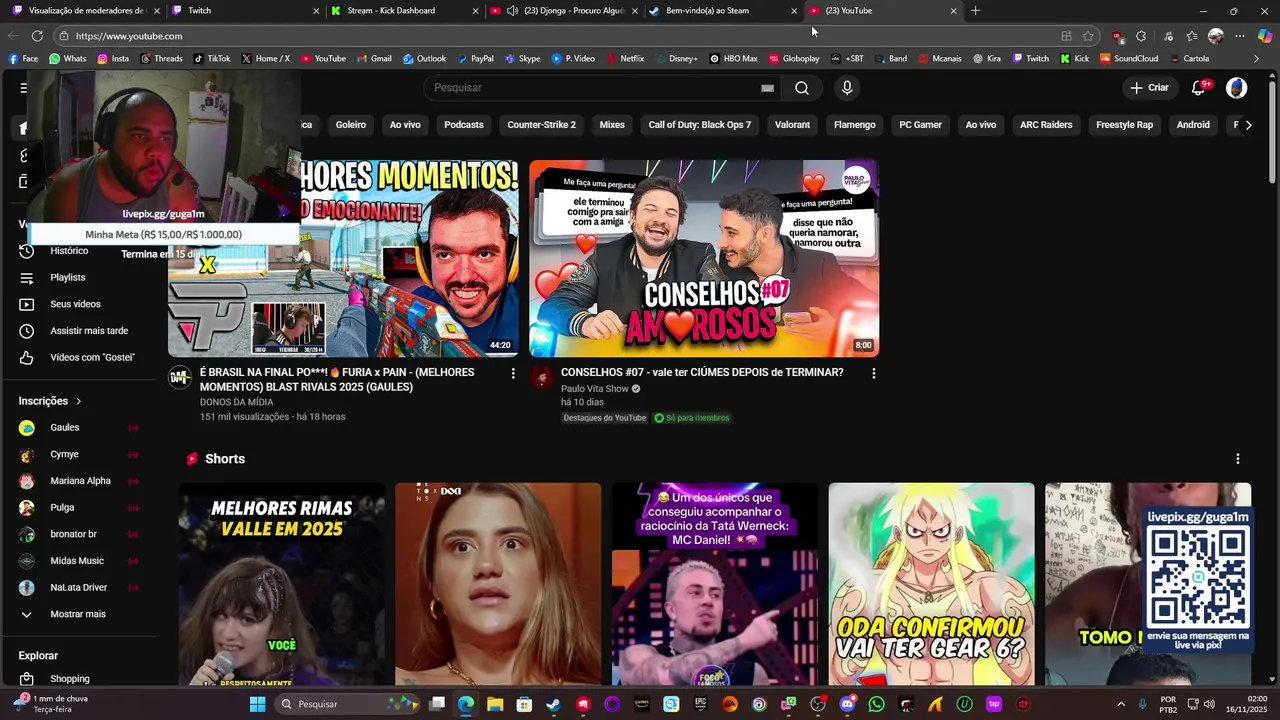Filter by the Podcasts chip

tap(464, 125)
